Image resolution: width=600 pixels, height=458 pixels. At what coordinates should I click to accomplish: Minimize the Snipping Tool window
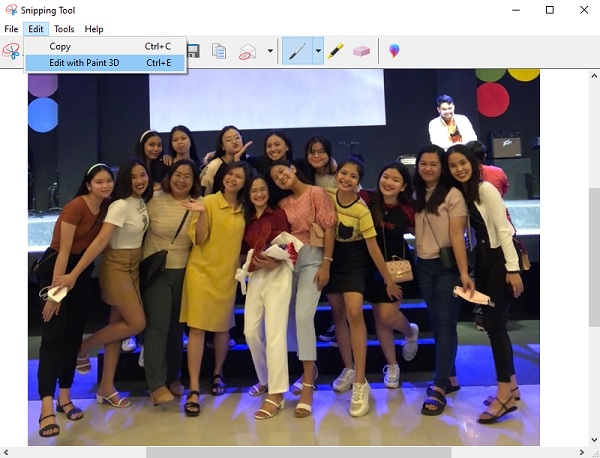click(x=516, y=10)
